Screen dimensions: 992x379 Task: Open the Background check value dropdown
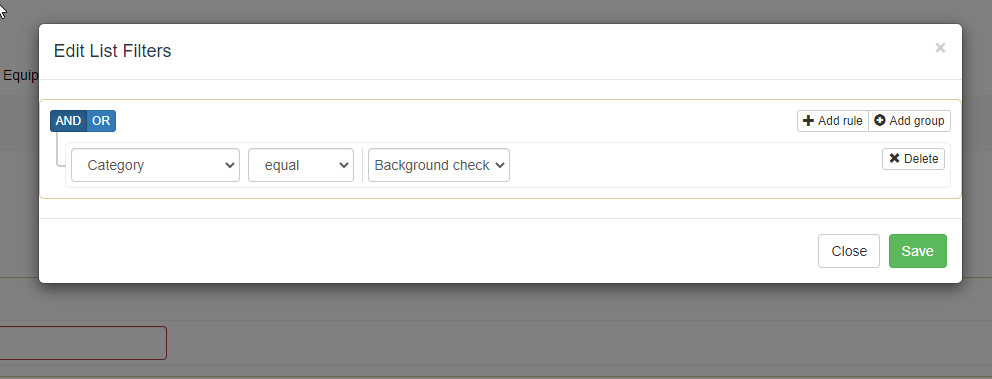pyautogui.click(x=439, y=165)
